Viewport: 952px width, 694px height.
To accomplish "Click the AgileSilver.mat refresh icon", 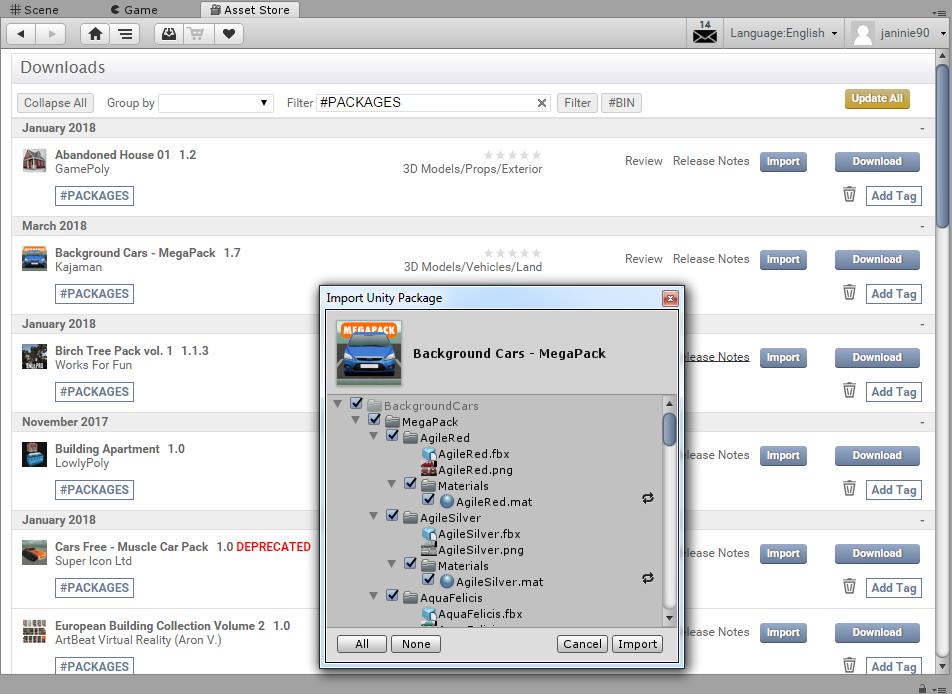I will click(648, 578).
